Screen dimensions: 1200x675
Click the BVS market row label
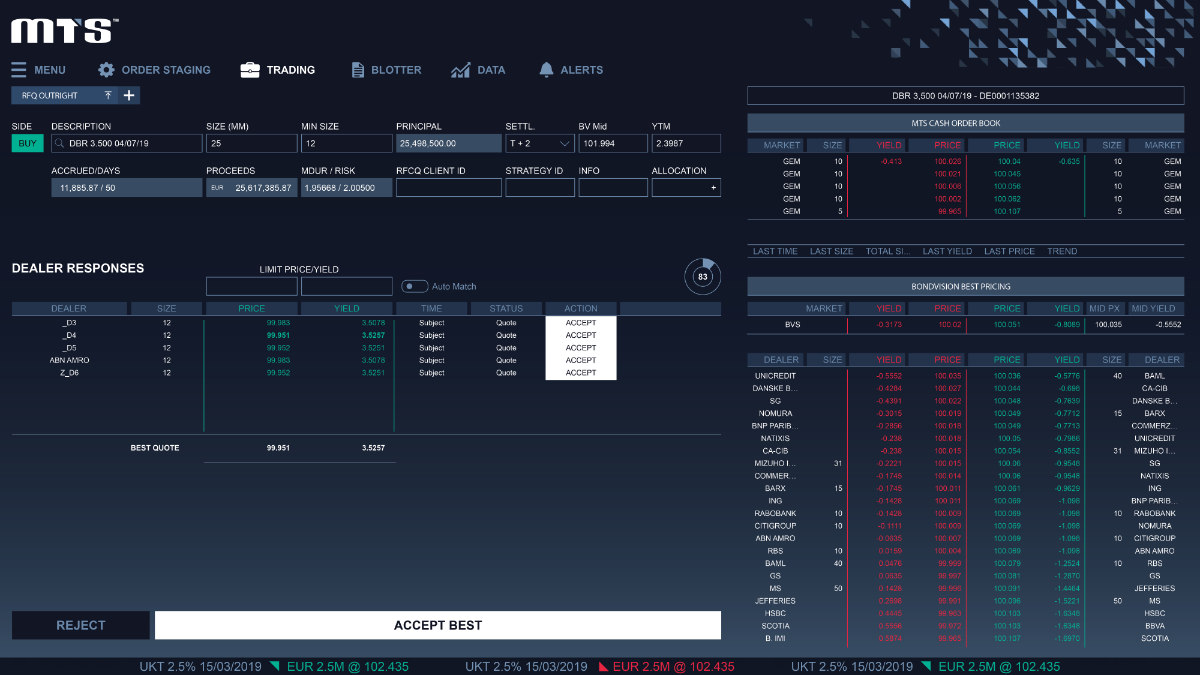pos(793,325)
